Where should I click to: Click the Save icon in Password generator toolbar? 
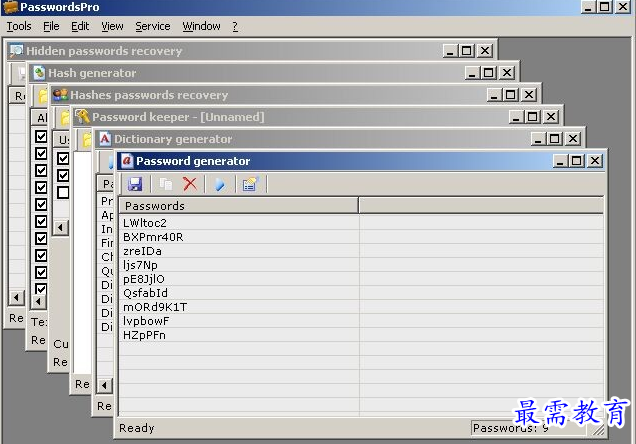tap(135, 184)
